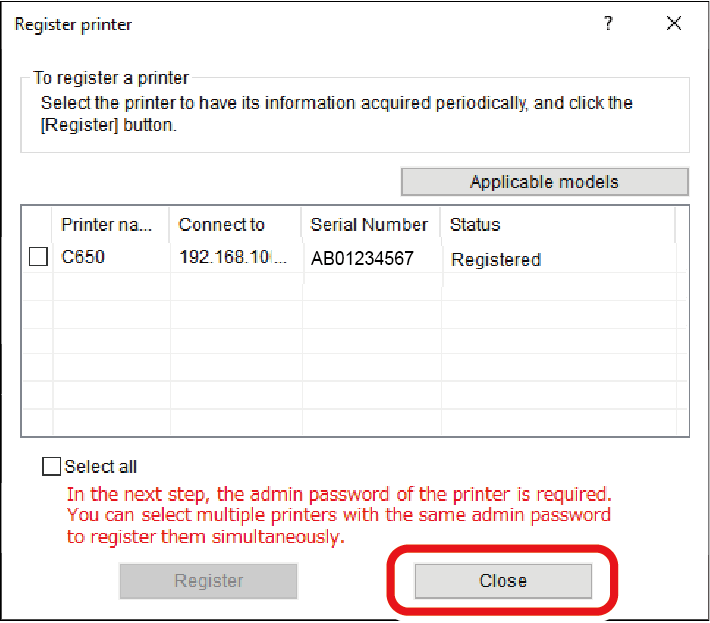Close the dialog using the title bar X

(674, 24)
